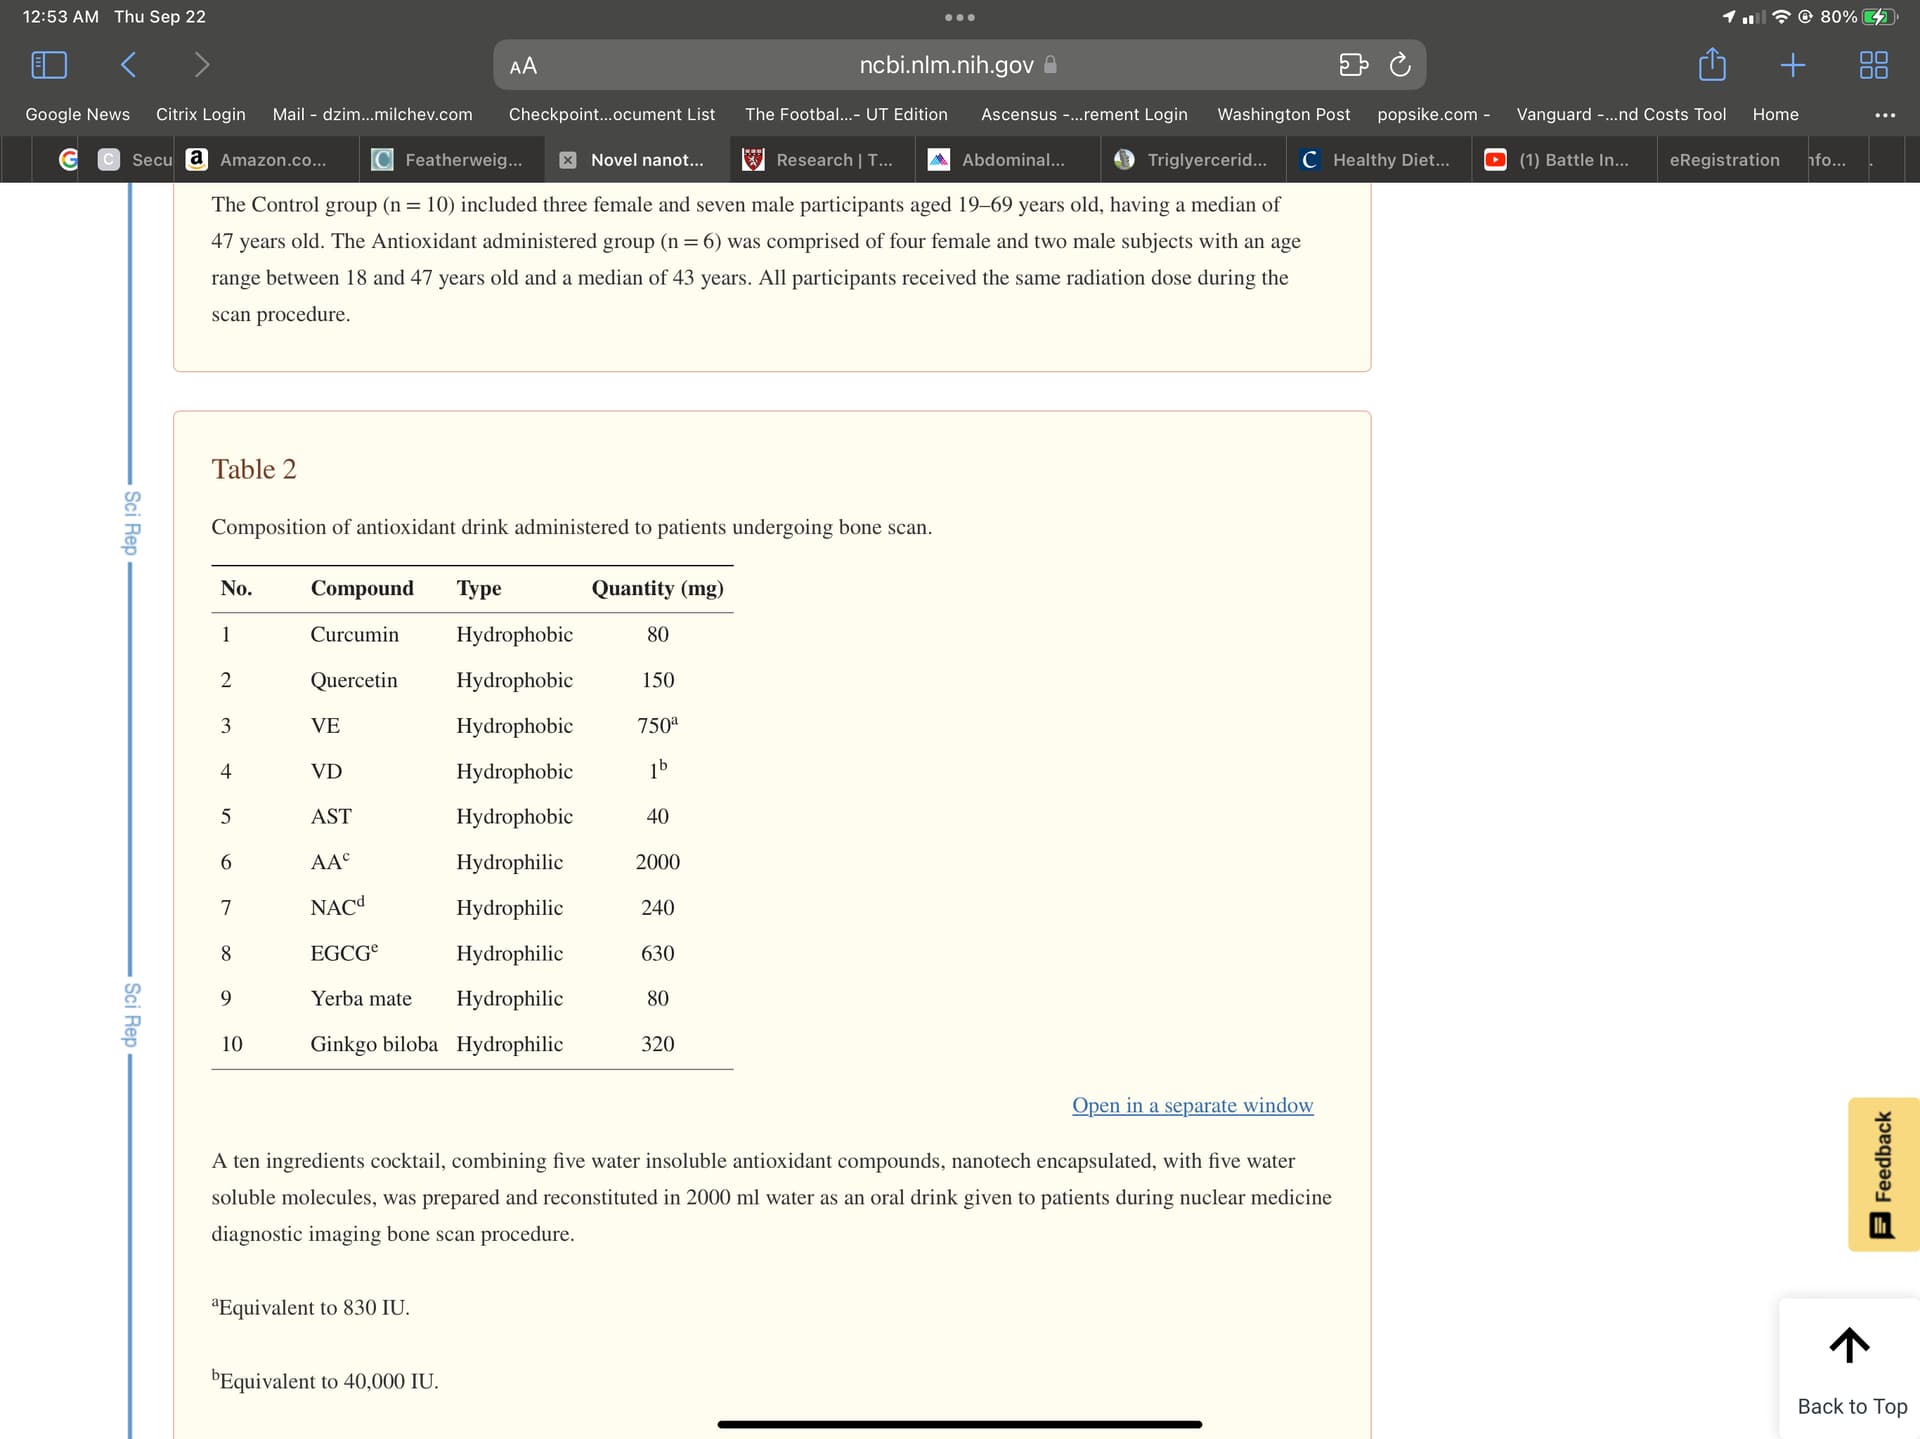Open the share sheet
The height and width of the screenshot is (1439, 1920).
[x=1712, y=64]
